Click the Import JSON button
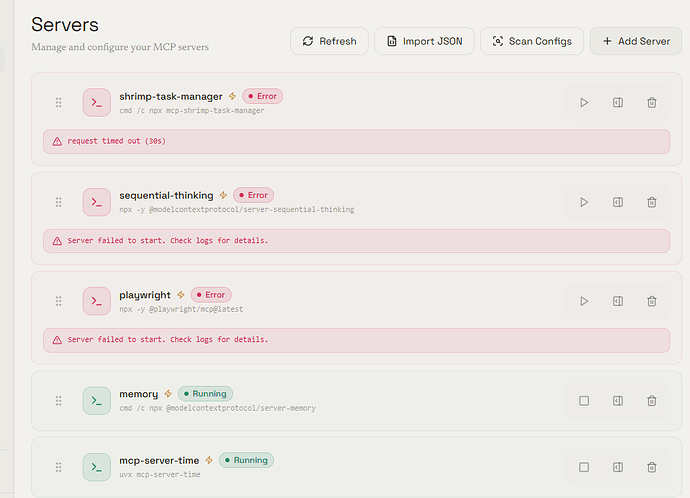The height and width of the screenshot is (498, 690). [424, 41]
